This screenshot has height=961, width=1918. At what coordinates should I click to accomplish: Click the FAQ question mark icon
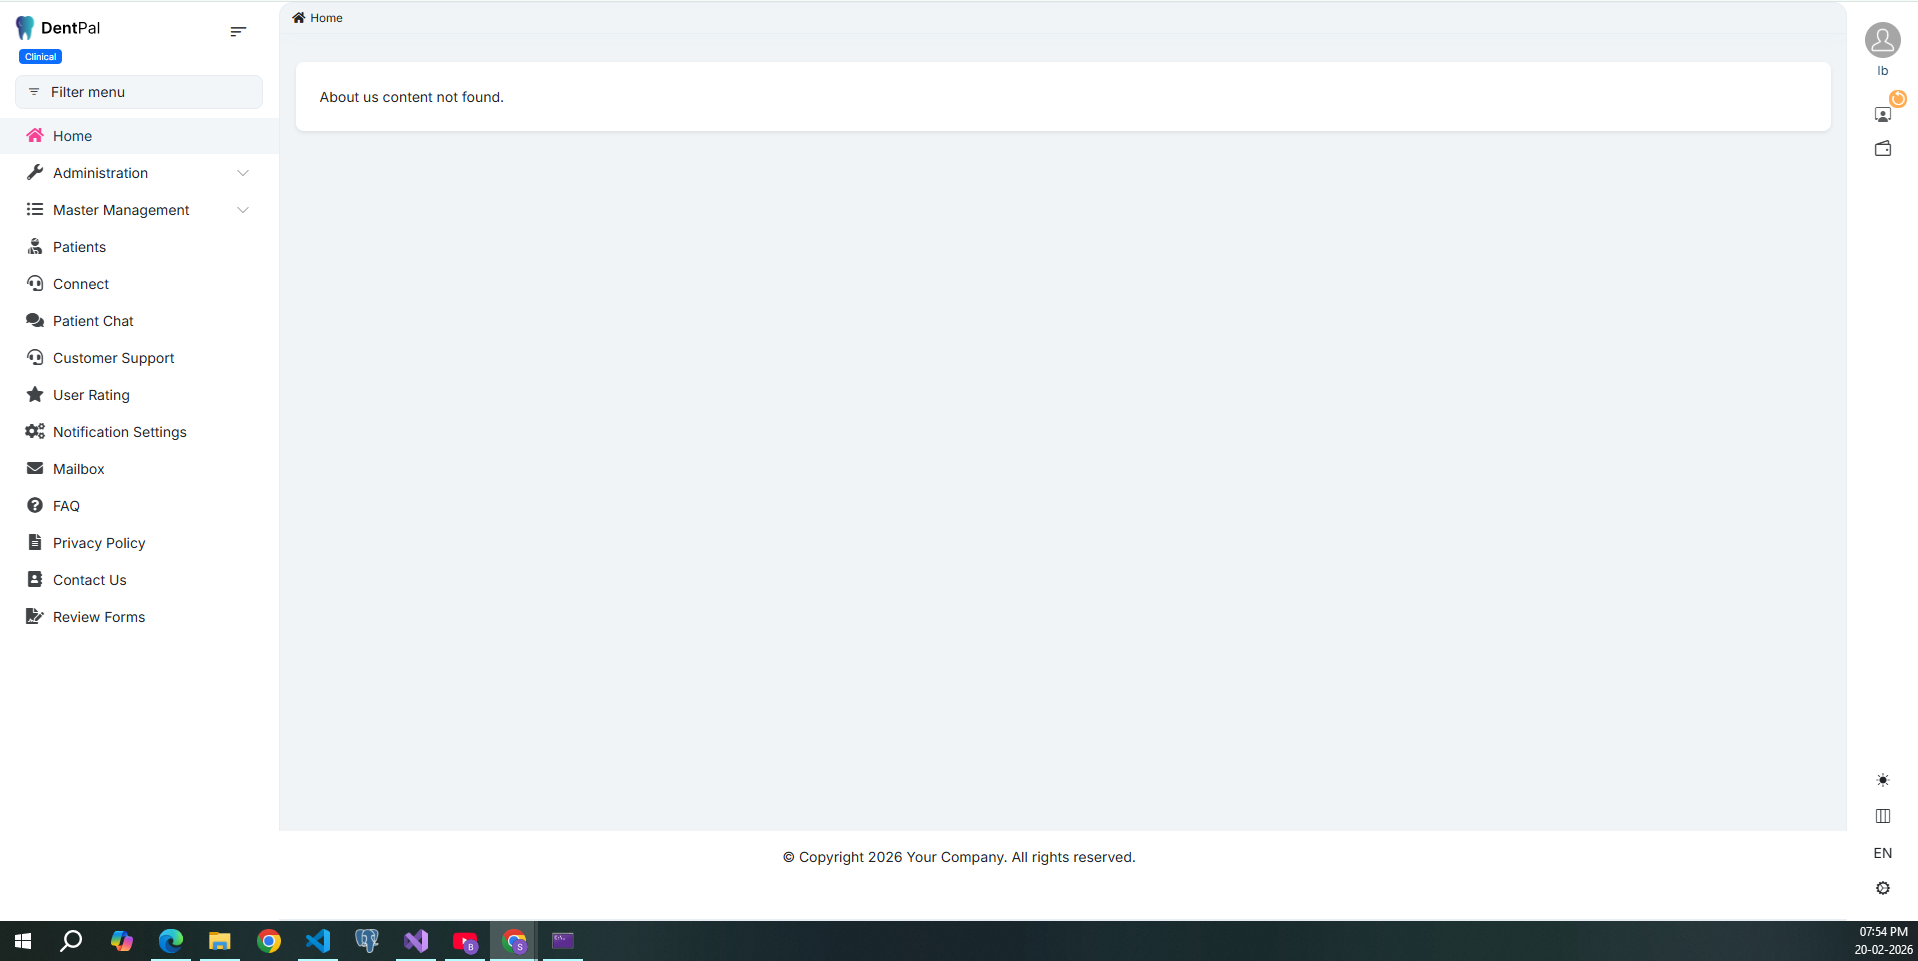coord(35,506)
